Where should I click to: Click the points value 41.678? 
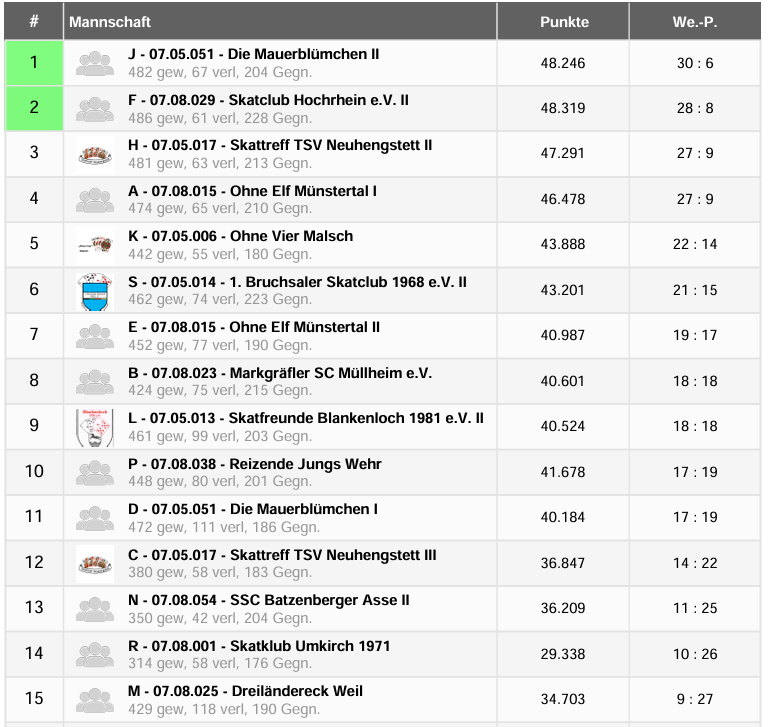(x=563, y=472)
